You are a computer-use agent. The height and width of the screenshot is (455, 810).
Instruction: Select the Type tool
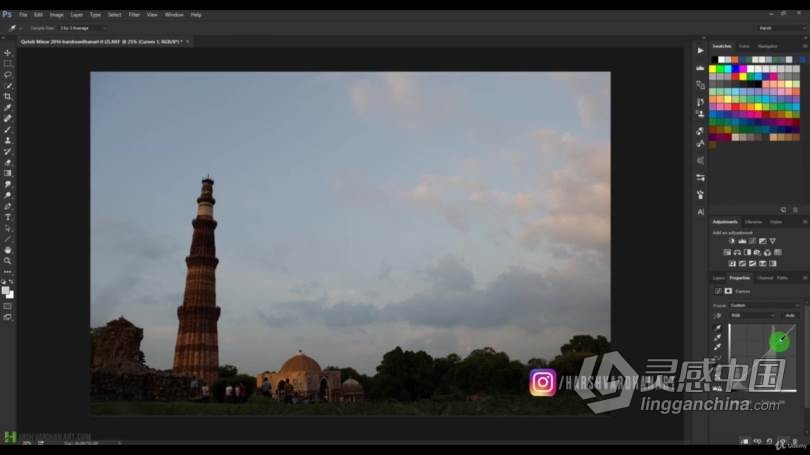(x=8, y=217)
